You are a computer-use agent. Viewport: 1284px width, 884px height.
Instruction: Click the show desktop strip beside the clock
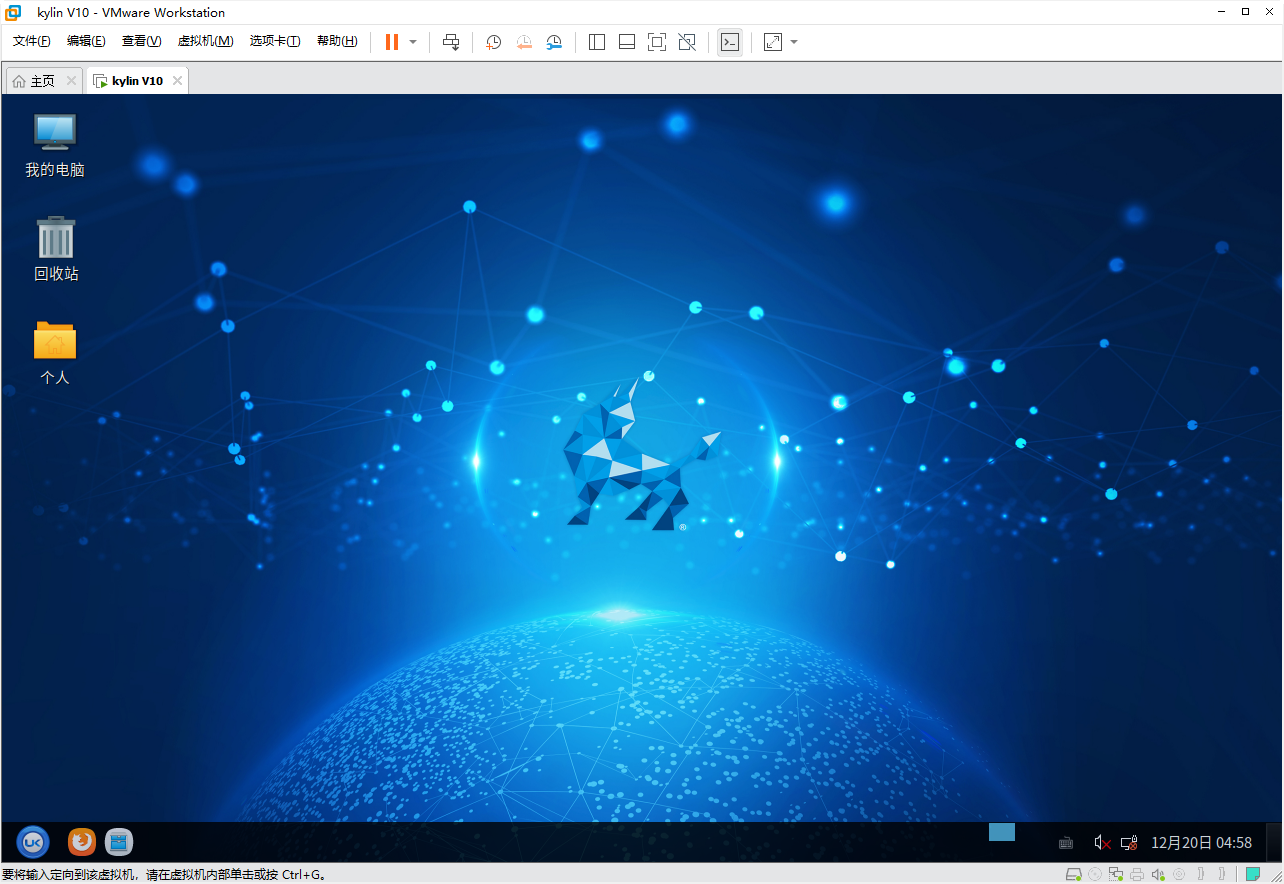tap(1274, 842)
